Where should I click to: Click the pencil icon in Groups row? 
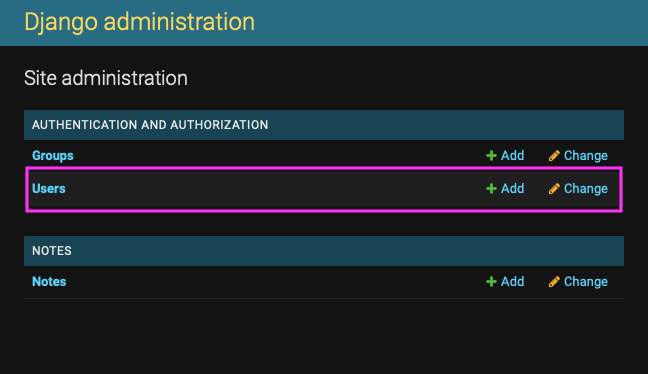click(x=554, y=156)
